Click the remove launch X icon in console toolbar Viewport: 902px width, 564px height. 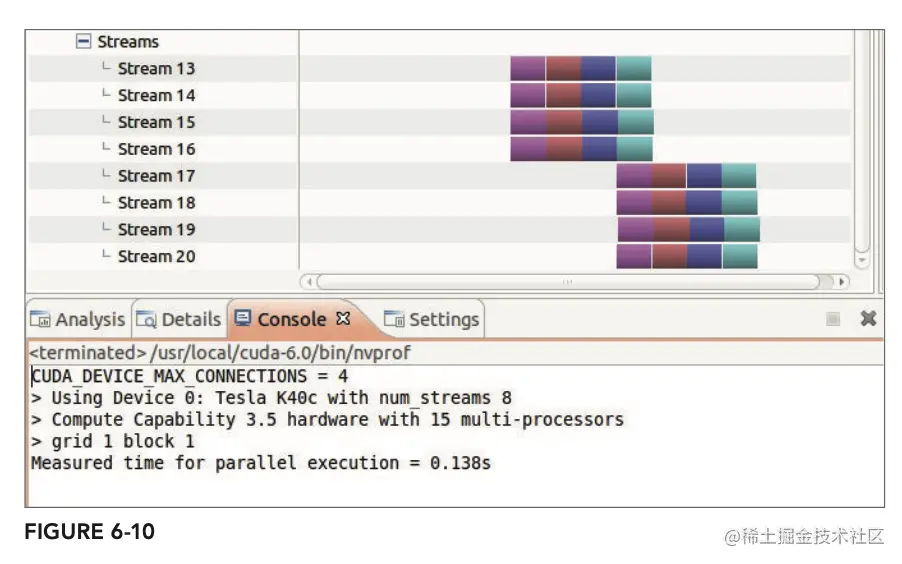pos(868,318)
